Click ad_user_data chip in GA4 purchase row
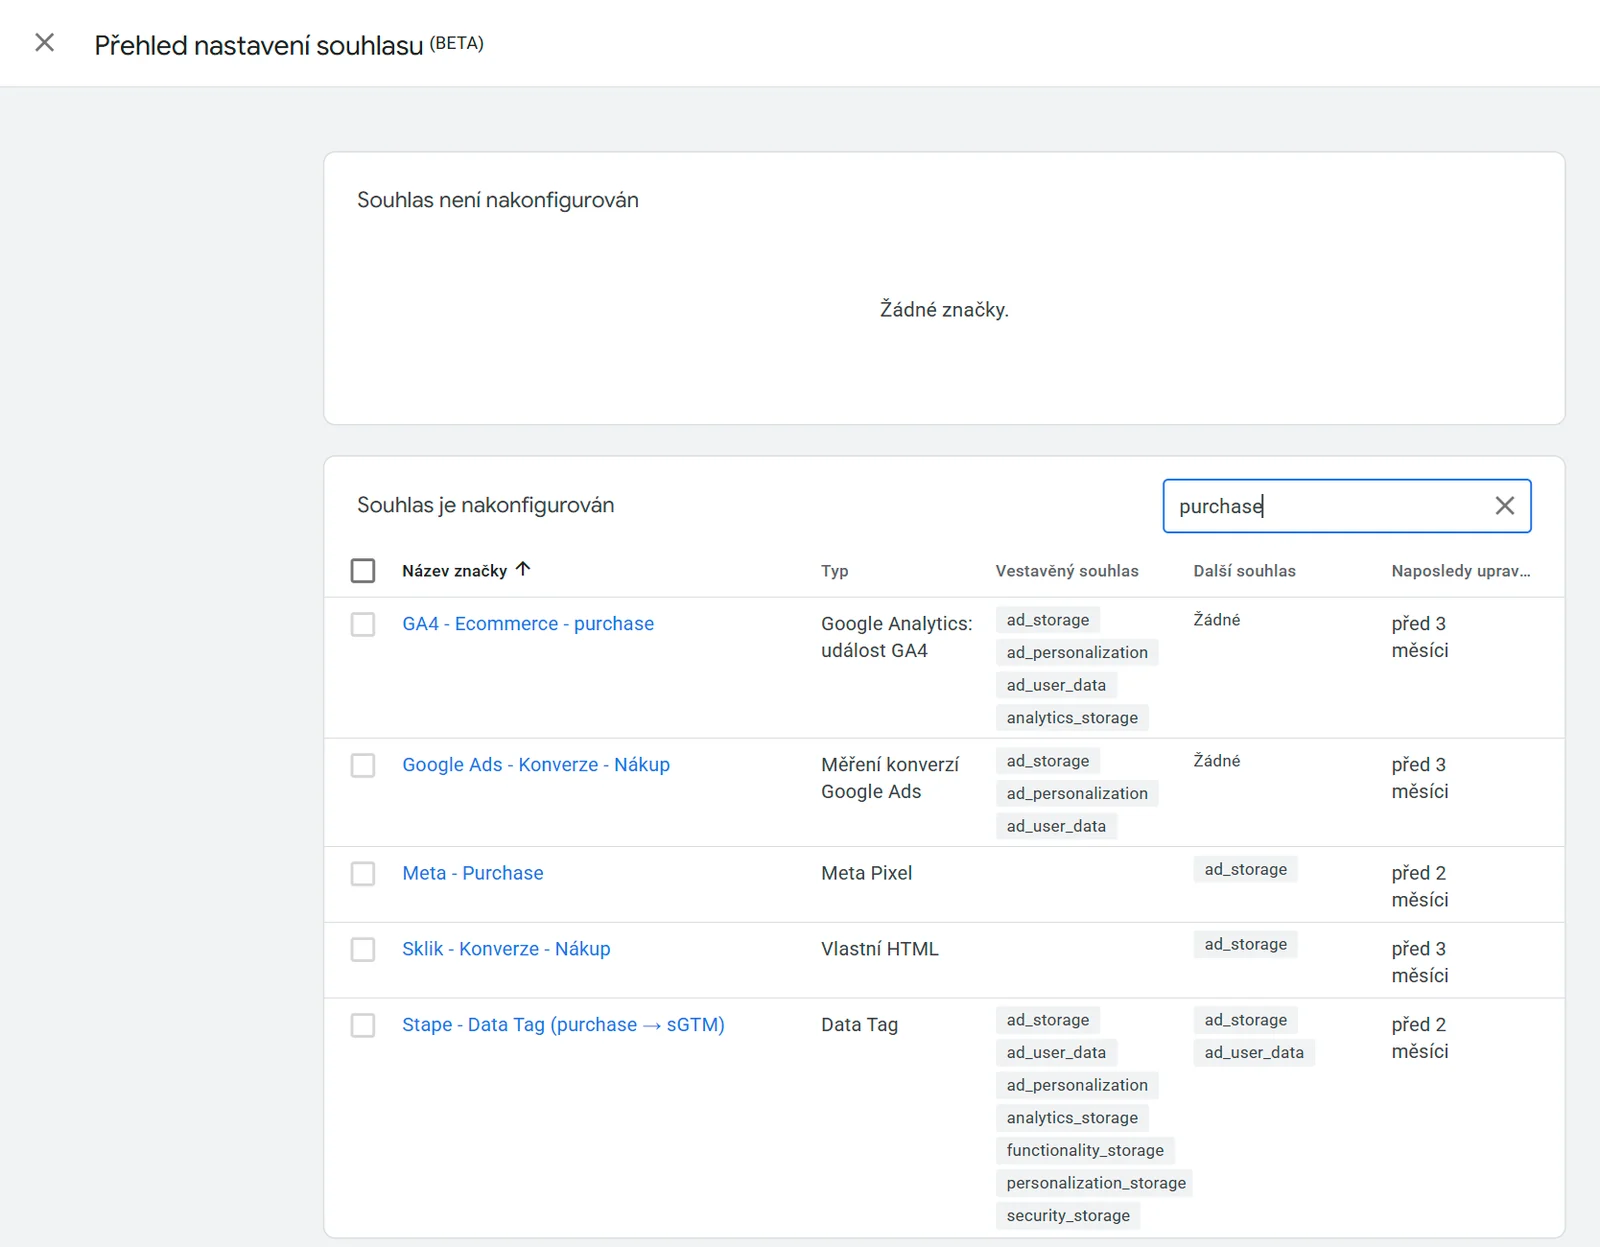The image size is (1600, 1247). 1056,686
